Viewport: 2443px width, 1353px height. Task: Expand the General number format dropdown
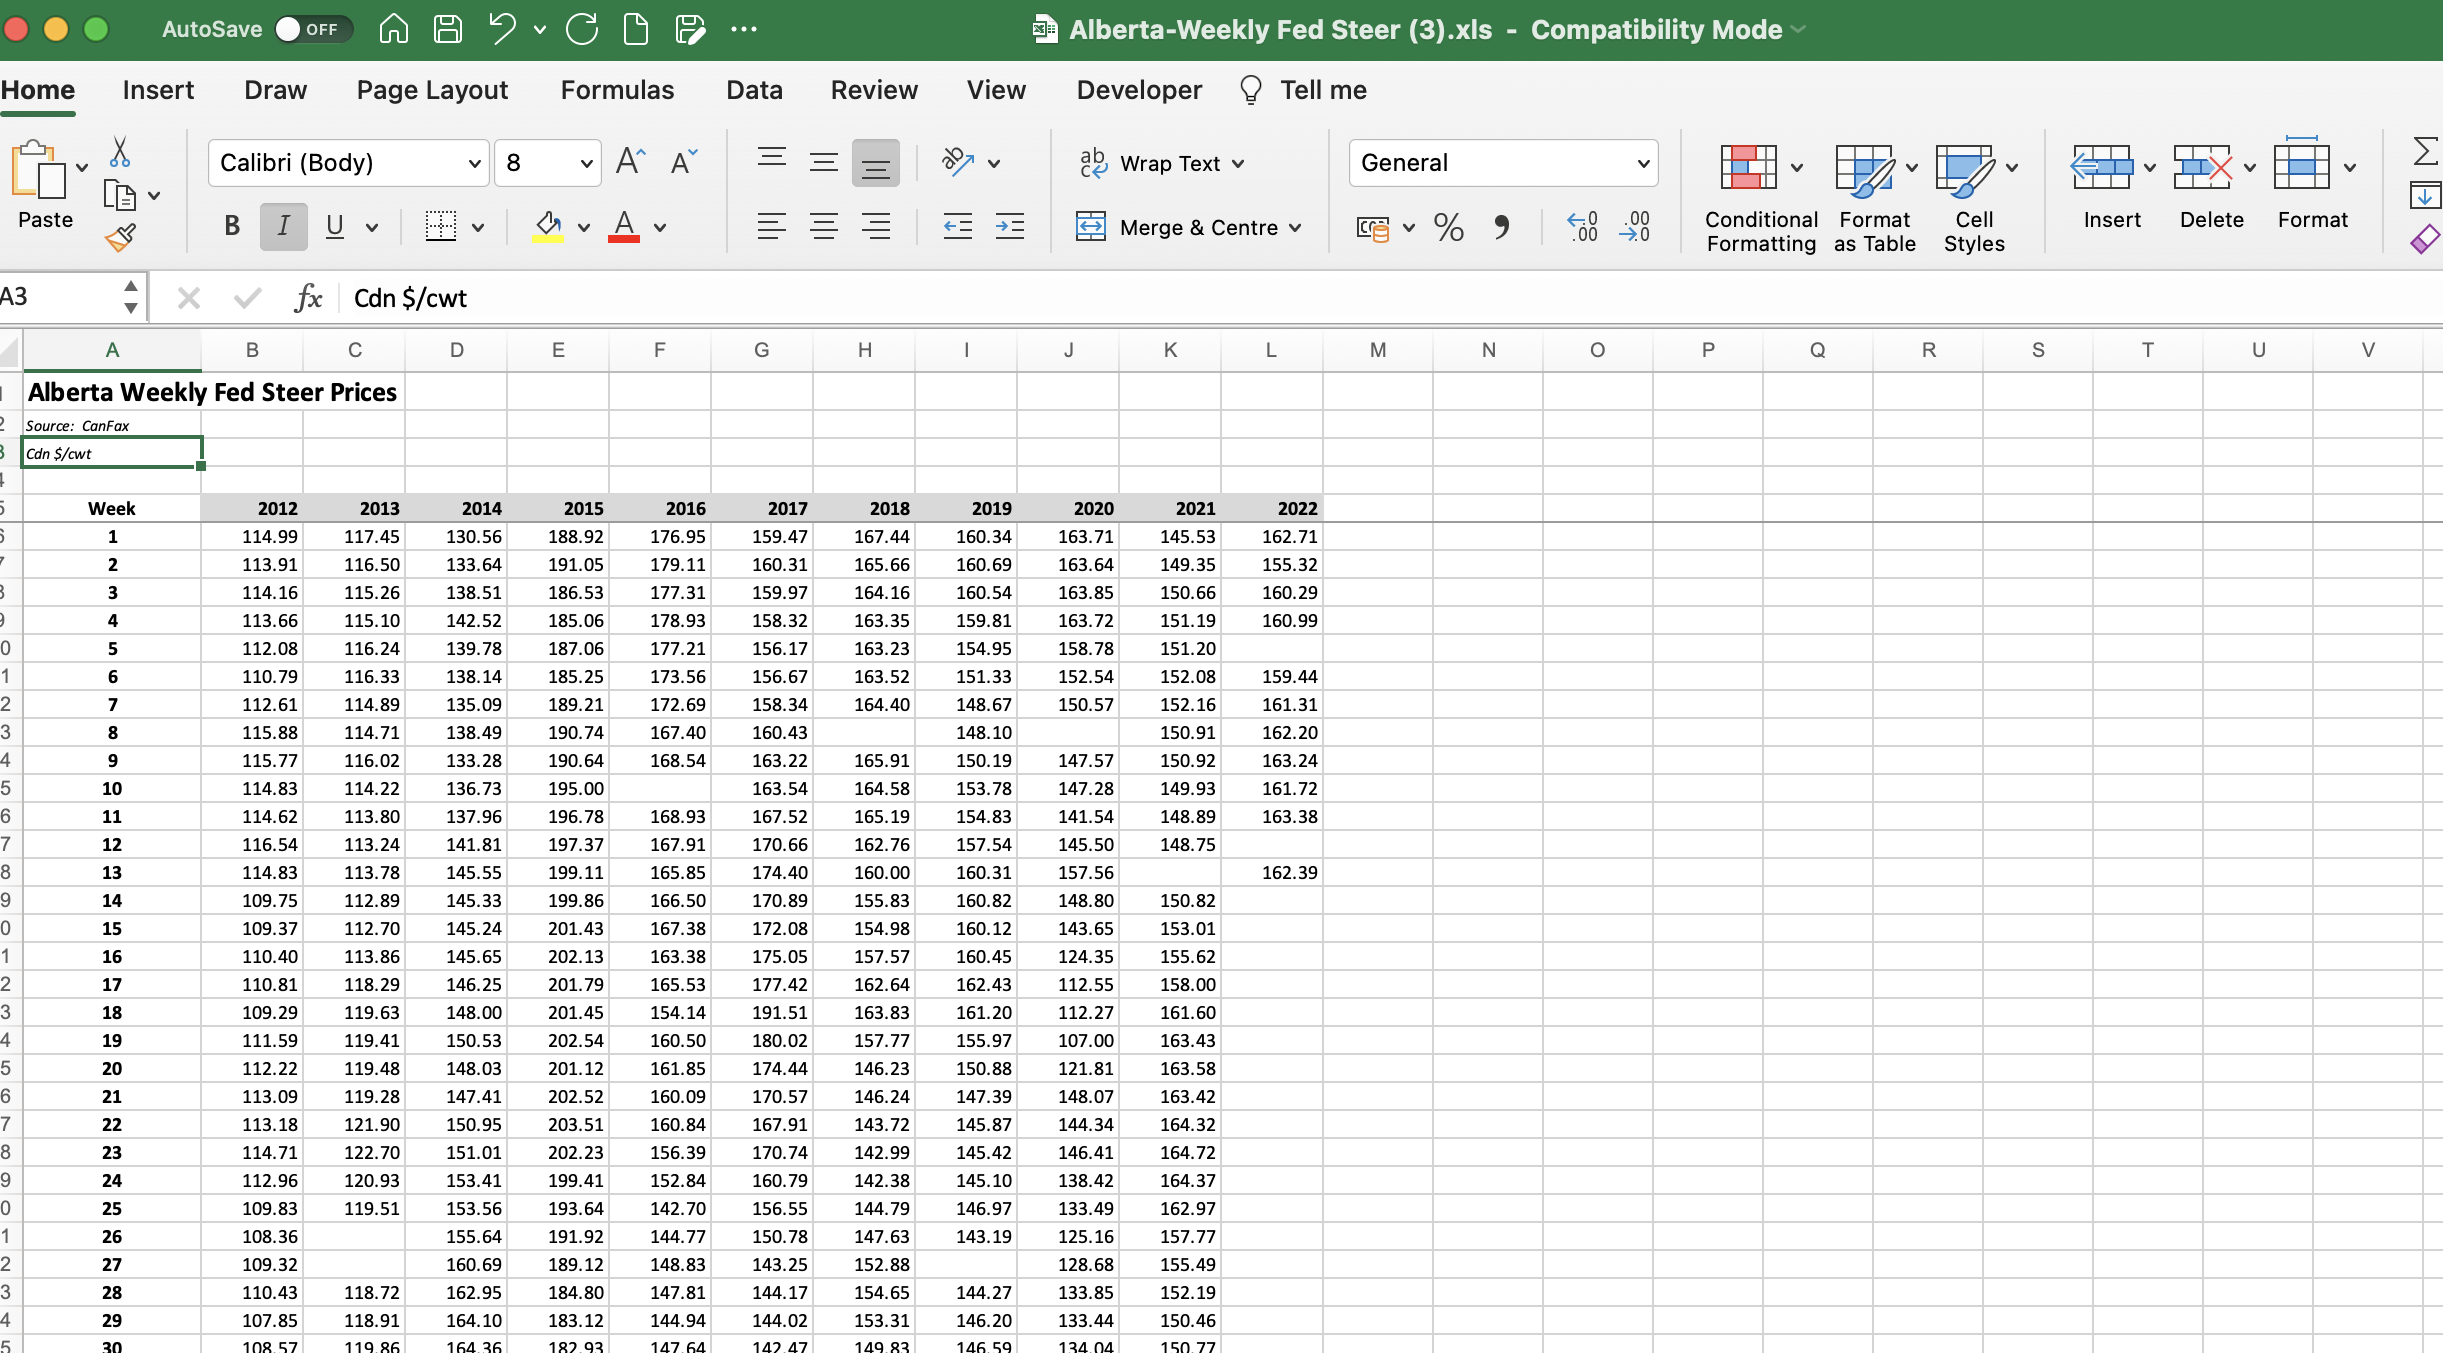(x=1642, y=163)
